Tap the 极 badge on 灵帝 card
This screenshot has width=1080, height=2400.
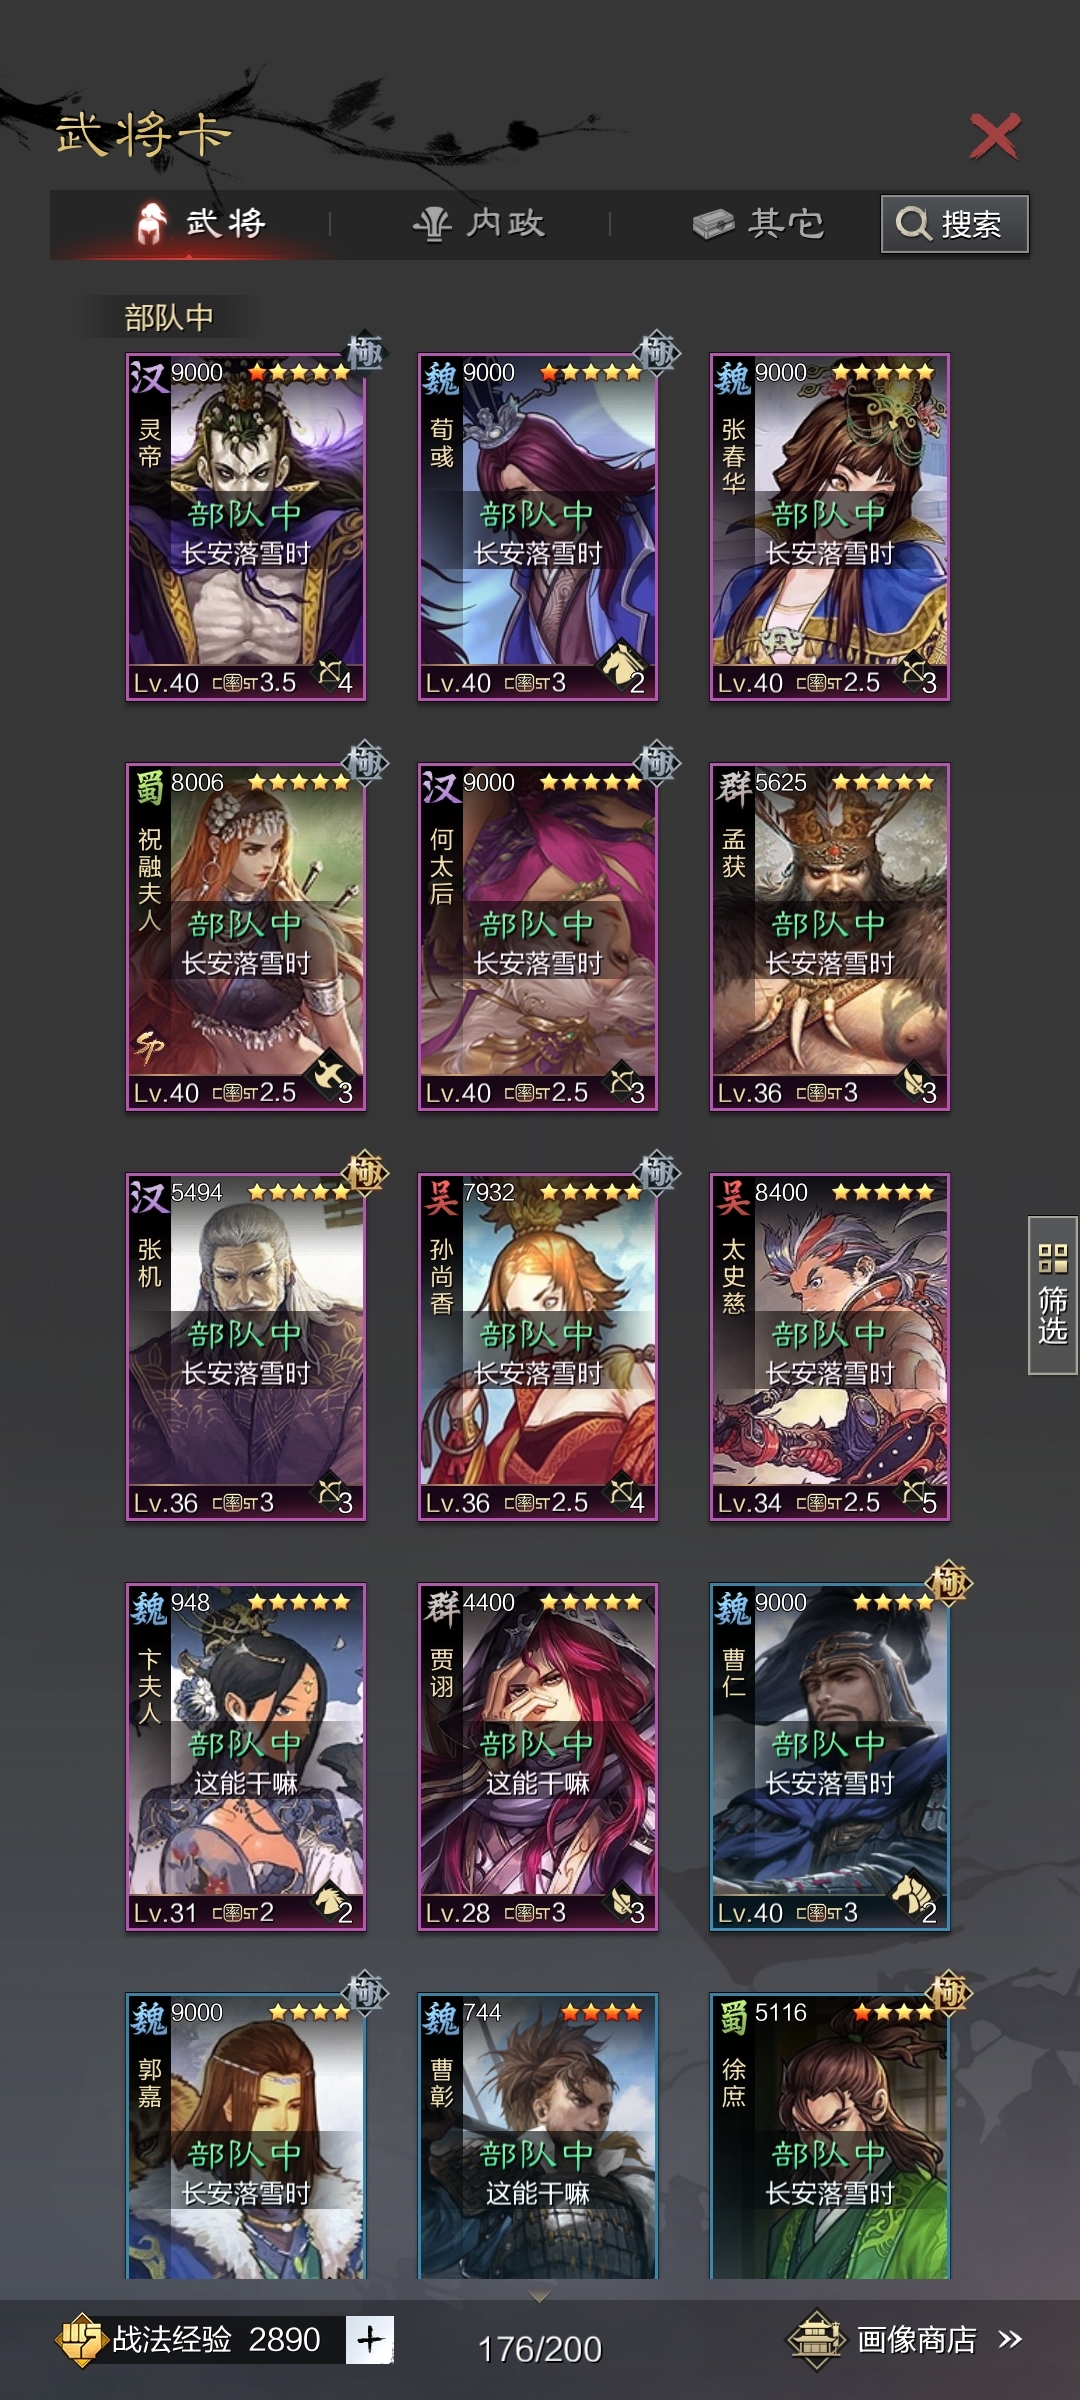pyautogui.click(x=364, y=352)
